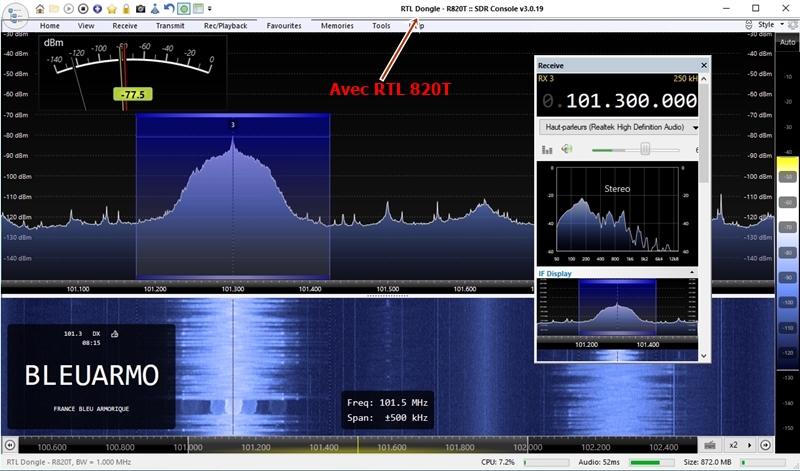Click the padlock lock icon
This screenshot has height=471, width=800.
tap(126, 9)
